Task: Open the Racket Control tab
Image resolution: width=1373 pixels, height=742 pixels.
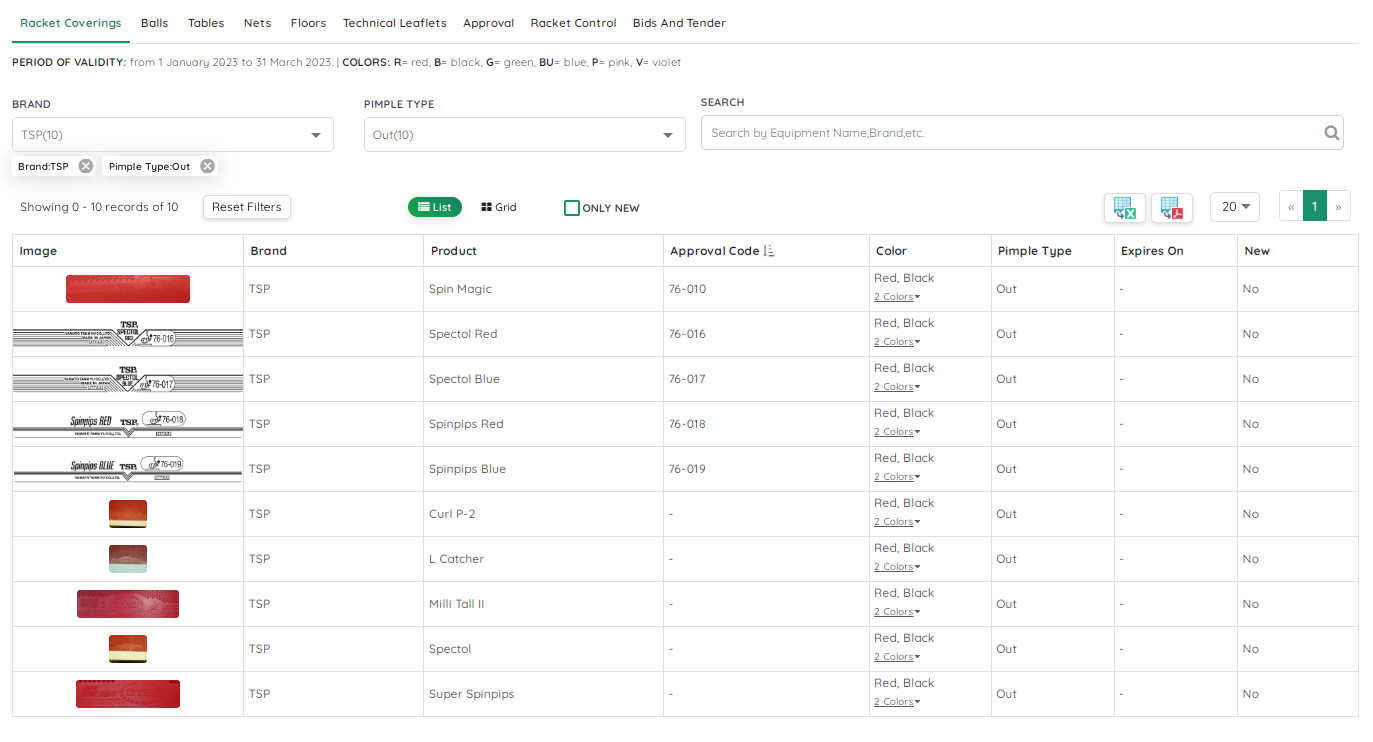Action: [574, 23]
